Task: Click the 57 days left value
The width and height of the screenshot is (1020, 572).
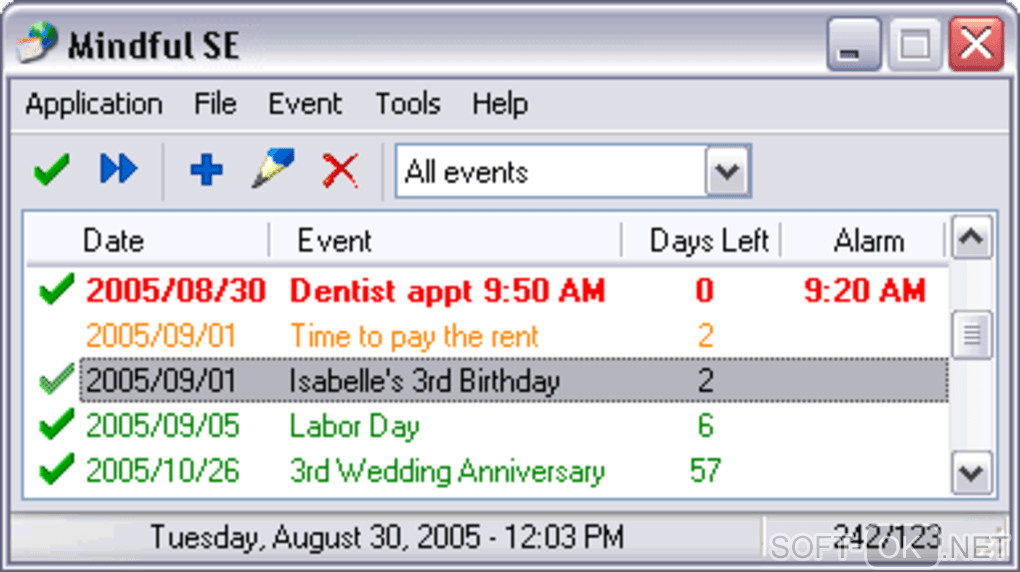Action: point(705,471)
